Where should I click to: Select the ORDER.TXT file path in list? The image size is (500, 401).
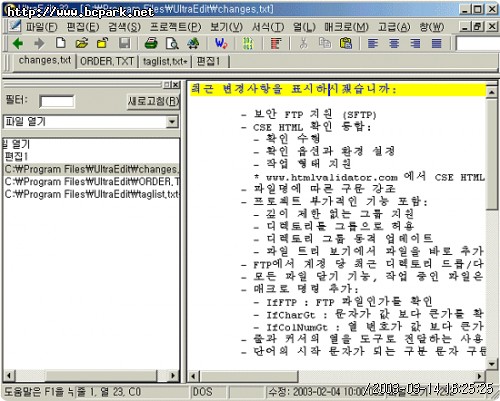click(x=91, y=182)
